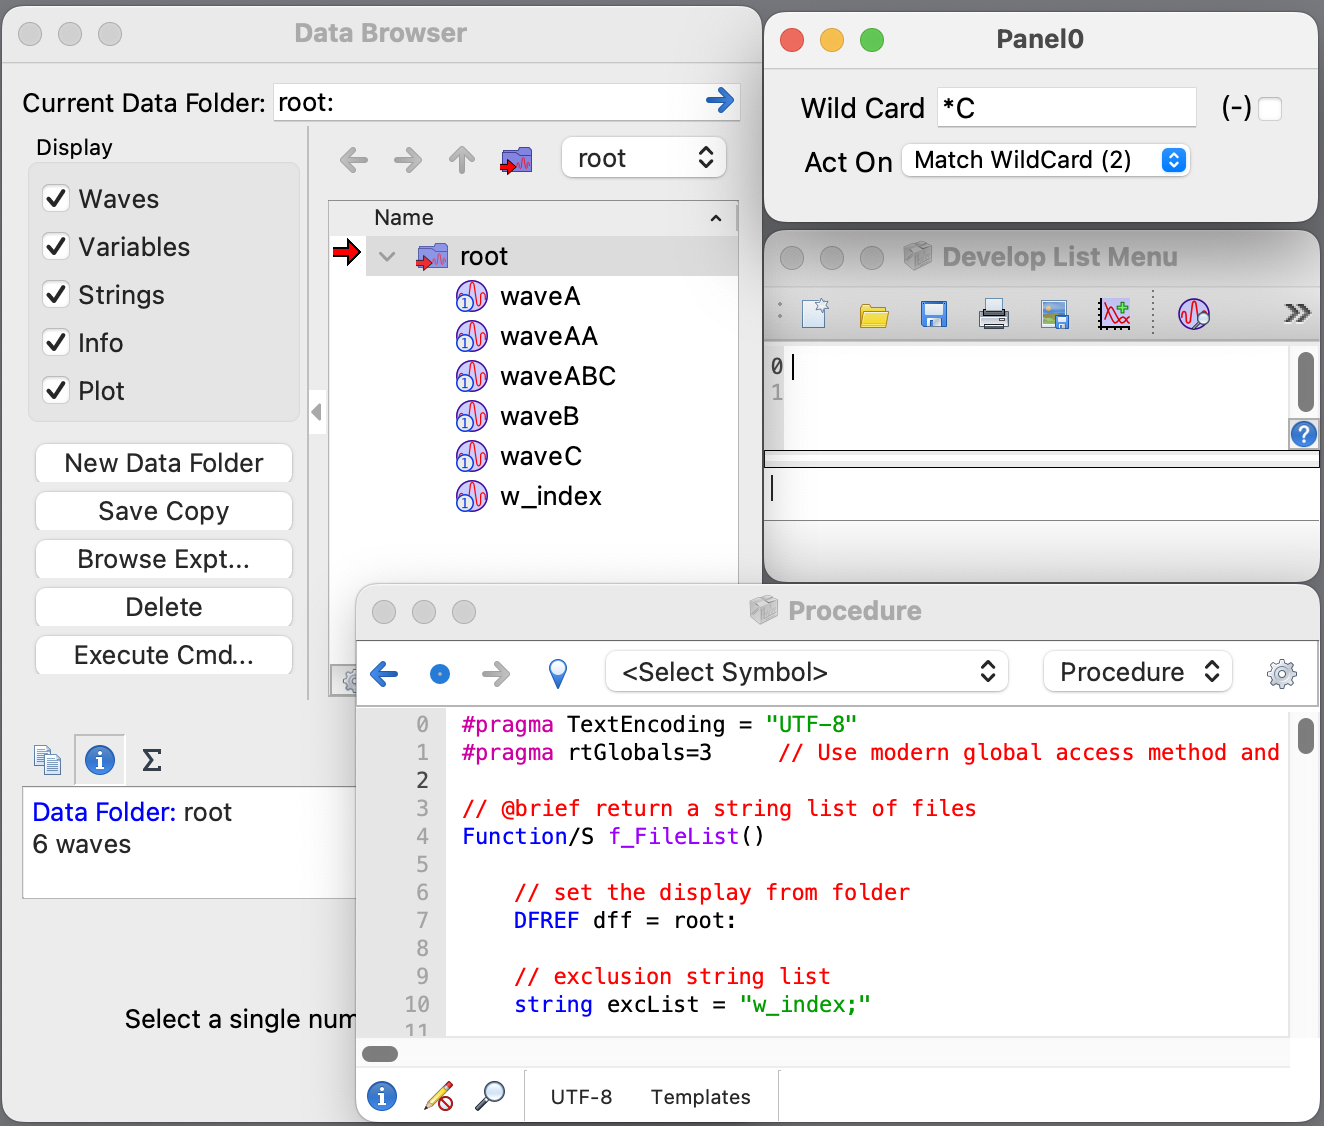1324x1126 pixels.
Task: Enable the (-) checkbox next to Wild Card
Action: [x=1270, y=108]
